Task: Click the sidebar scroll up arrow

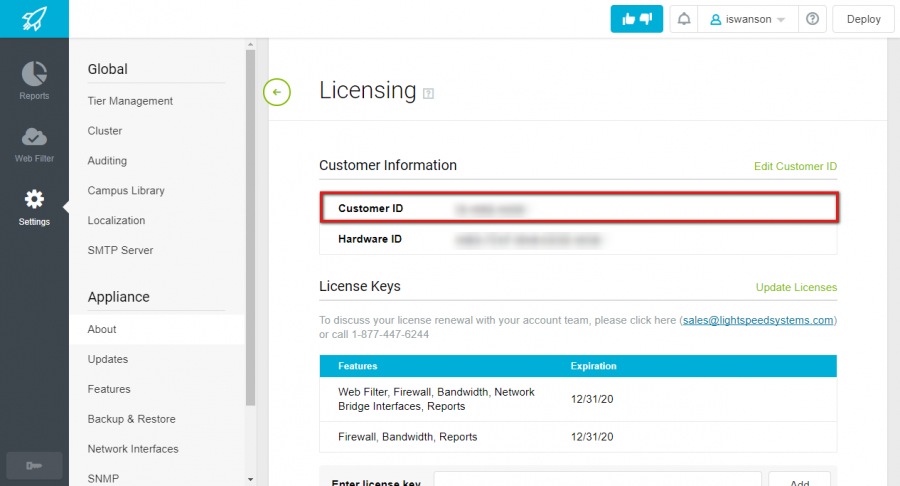Action: coord(250,44)
